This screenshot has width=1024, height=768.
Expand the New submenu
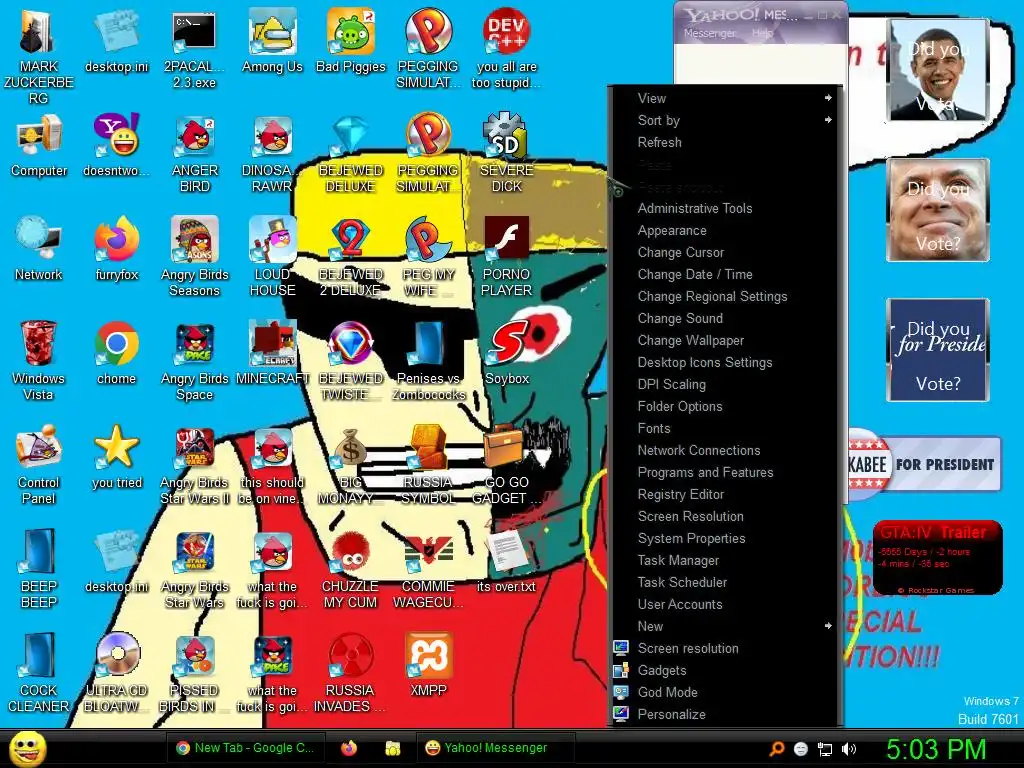click(725, 626)
